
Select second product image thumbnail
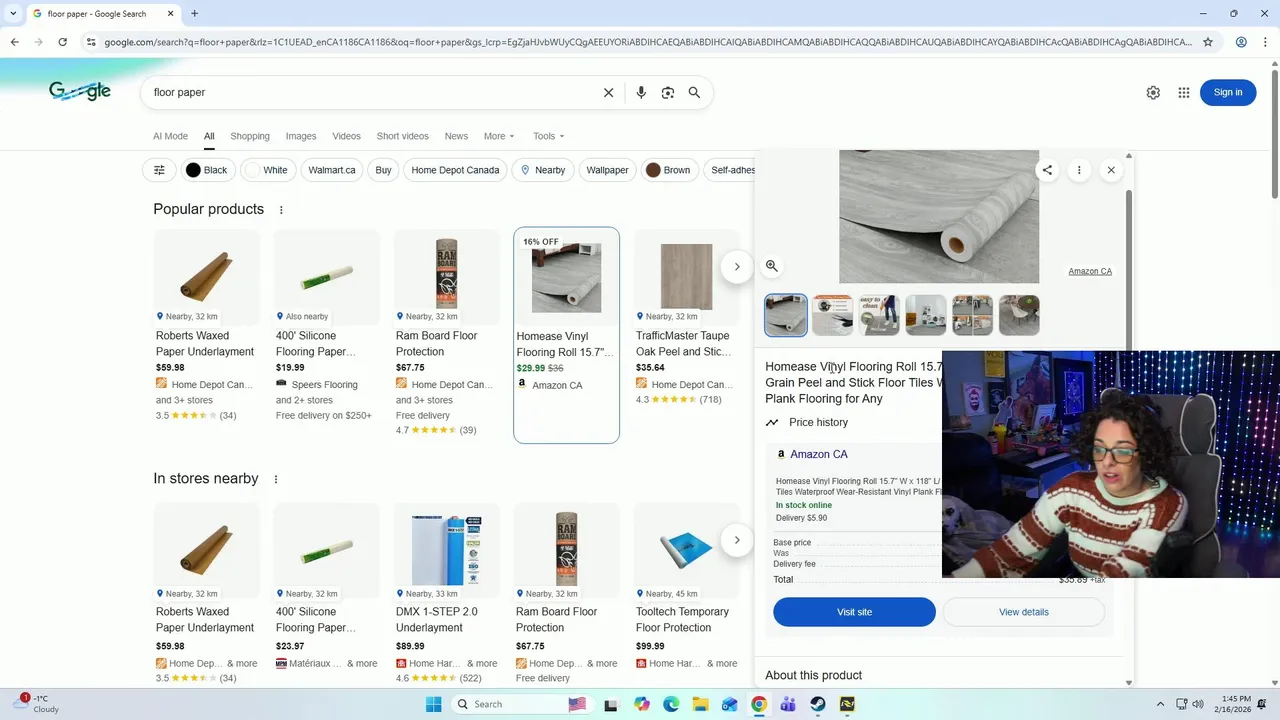832,315
